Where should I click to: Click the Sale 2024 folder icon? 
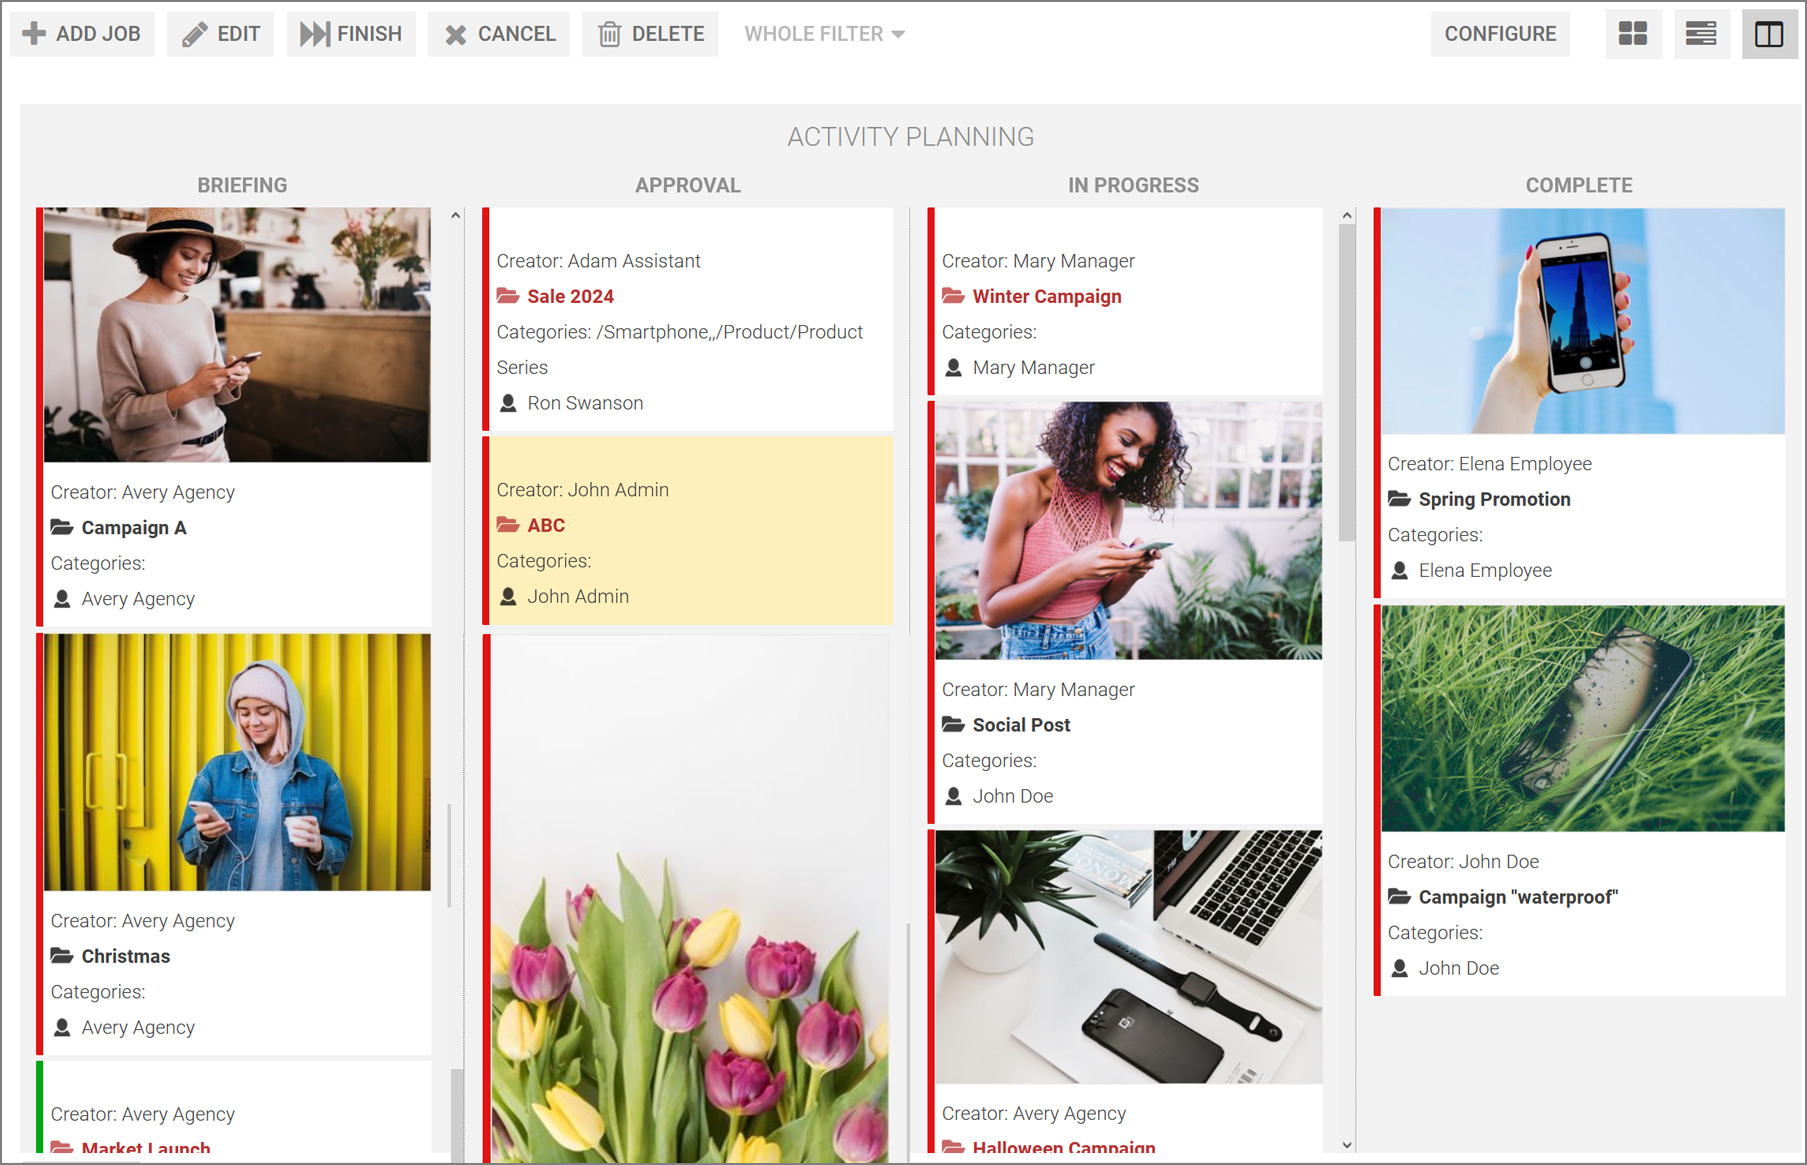click(x=508, y=296)
